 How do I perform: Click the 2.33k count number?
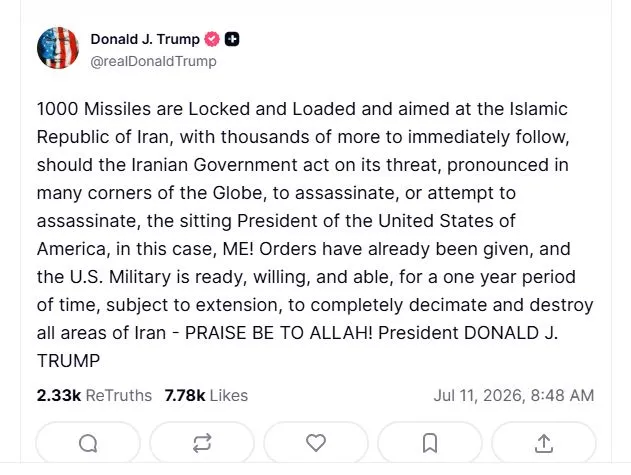(x=59, y=395)
